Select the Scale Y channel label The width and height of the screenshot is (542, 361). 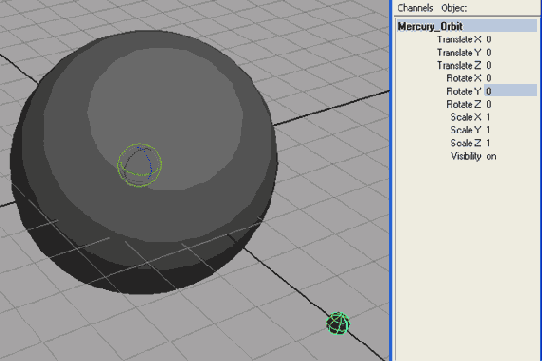pyautogui.click(x=466, y=130)
